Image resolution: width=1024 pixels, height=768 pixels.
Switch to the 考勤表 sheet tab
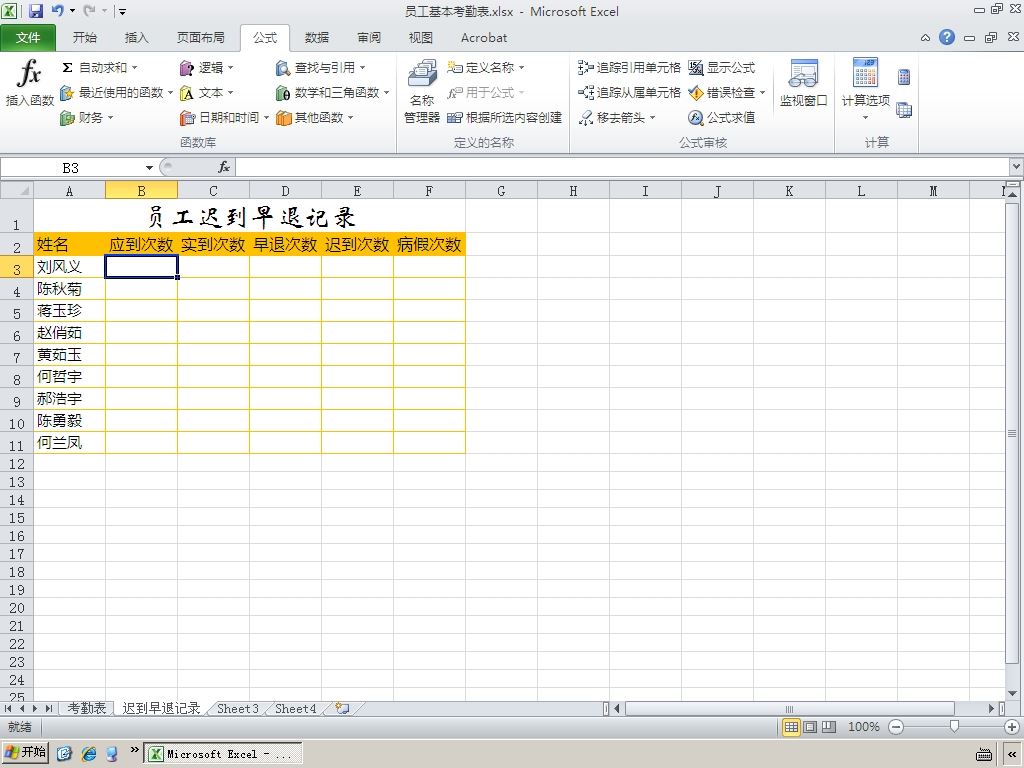tap(87, 709)
